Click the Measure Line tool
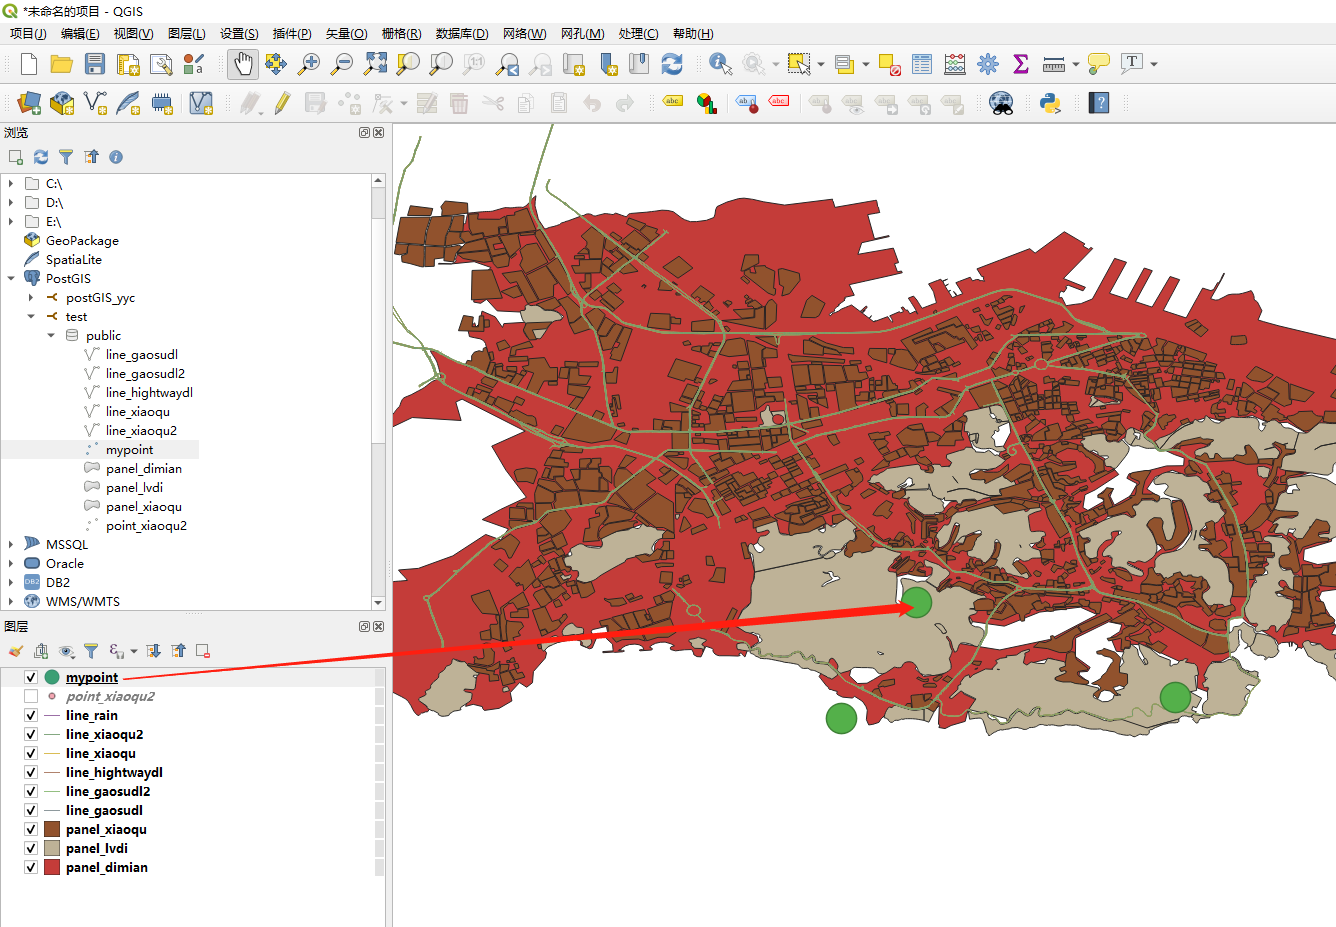The width and height of the screenshot is (1336, 927). click(x=1053, y=63)
